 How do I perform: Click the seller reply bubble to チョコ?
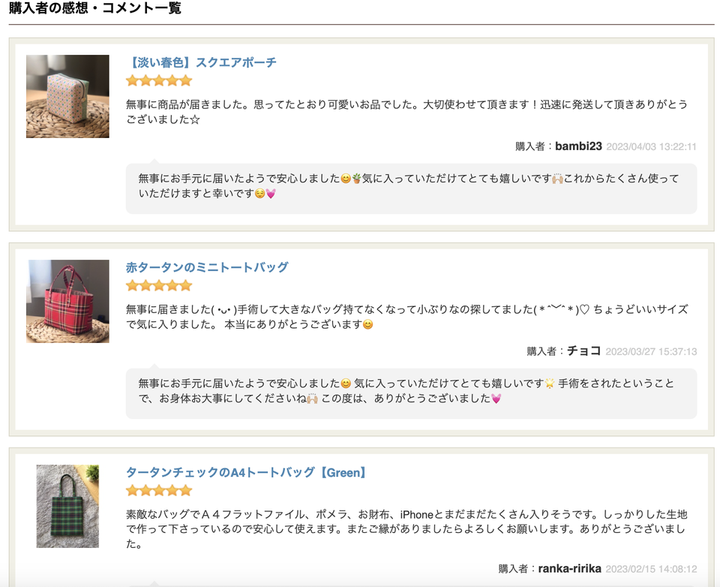(x=411, y=393)
